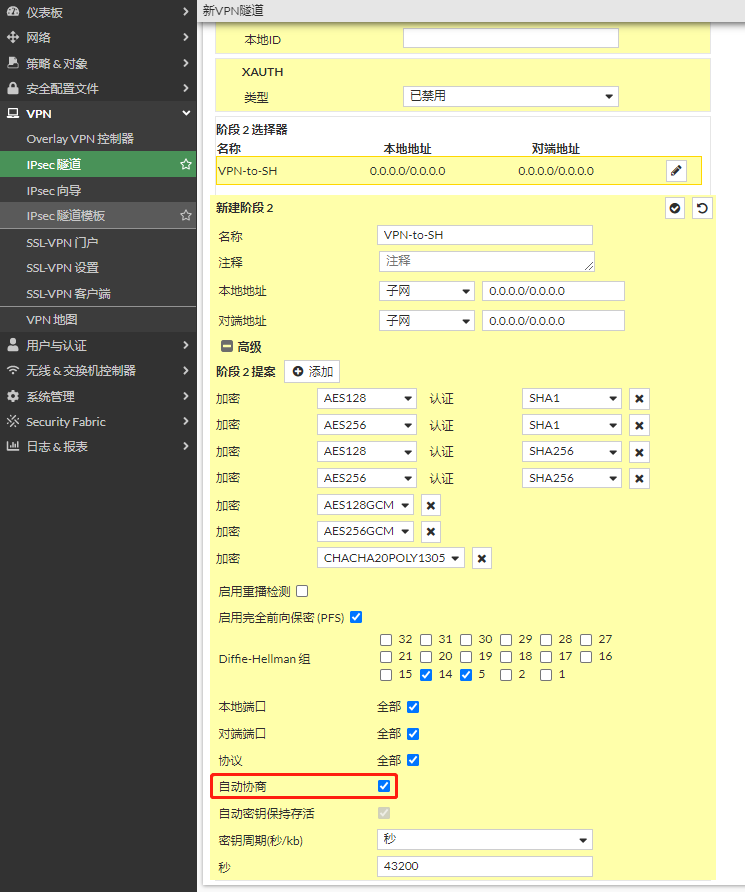Click the wifi icon beside 无线 & 交换机控制器

(x=13, y=370)
